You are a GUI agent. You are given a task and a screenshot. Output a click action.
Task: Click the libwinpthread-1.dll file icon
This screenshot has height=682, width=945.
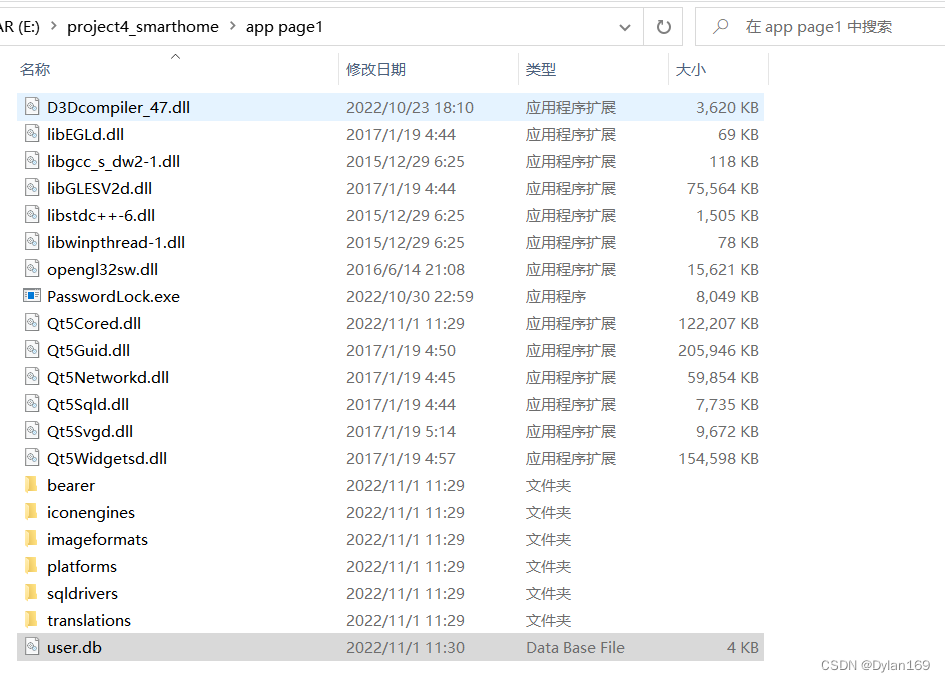coord(32,242)
